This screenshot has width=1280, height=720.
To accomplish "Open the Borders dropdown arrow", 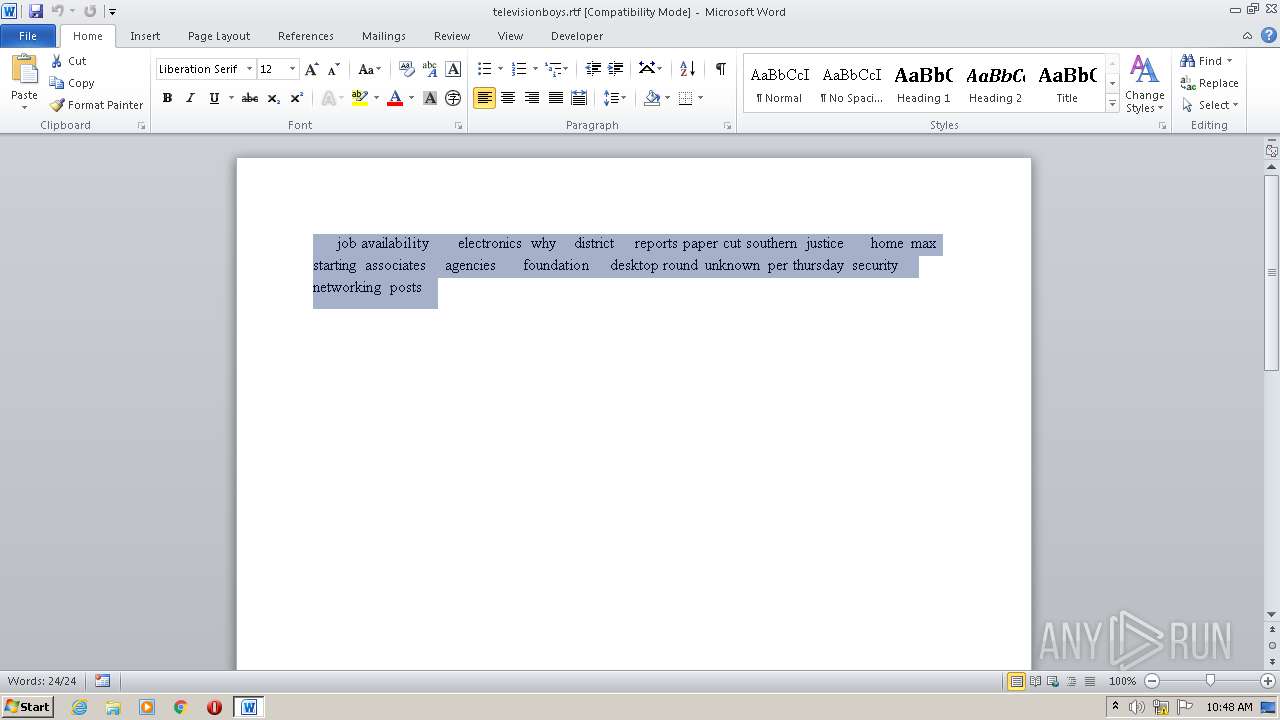I will pos(700,98).
